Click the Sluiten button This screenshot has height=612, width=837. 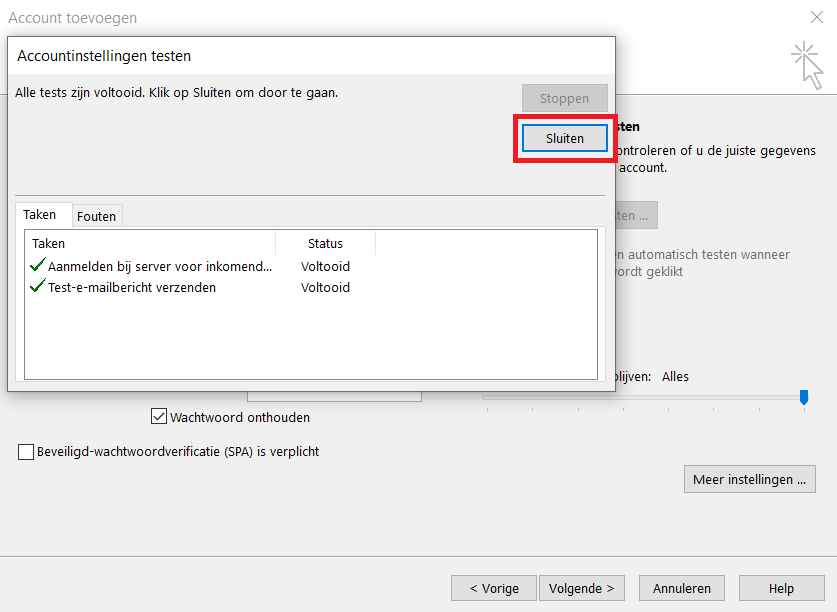[564, 138]
